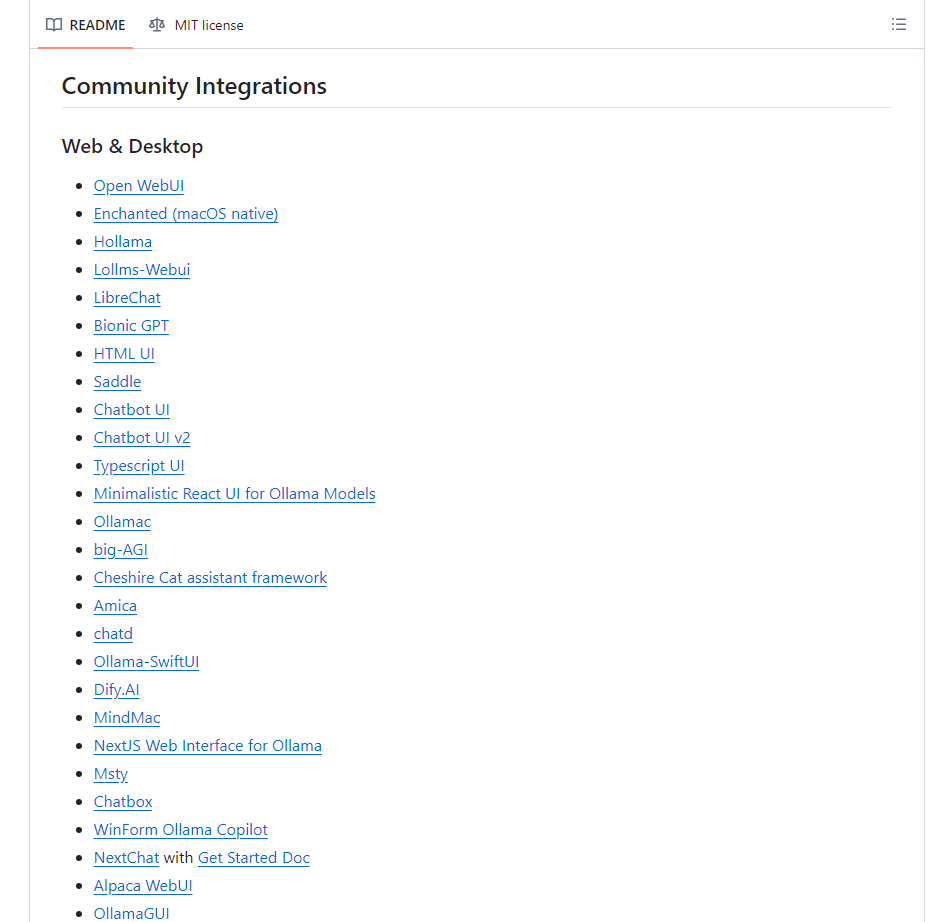The image size is (951, 922).
Task: Open the MindMac link
Action: coord(127,718)
